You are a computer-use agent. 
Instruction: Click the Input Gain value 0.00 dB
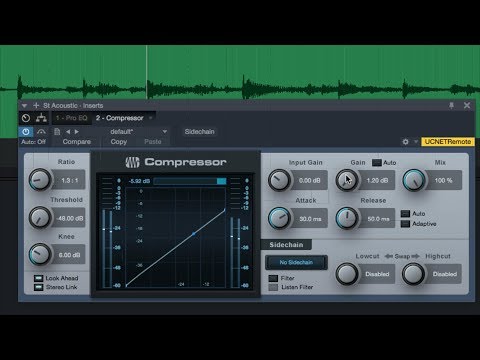[309, 180]
